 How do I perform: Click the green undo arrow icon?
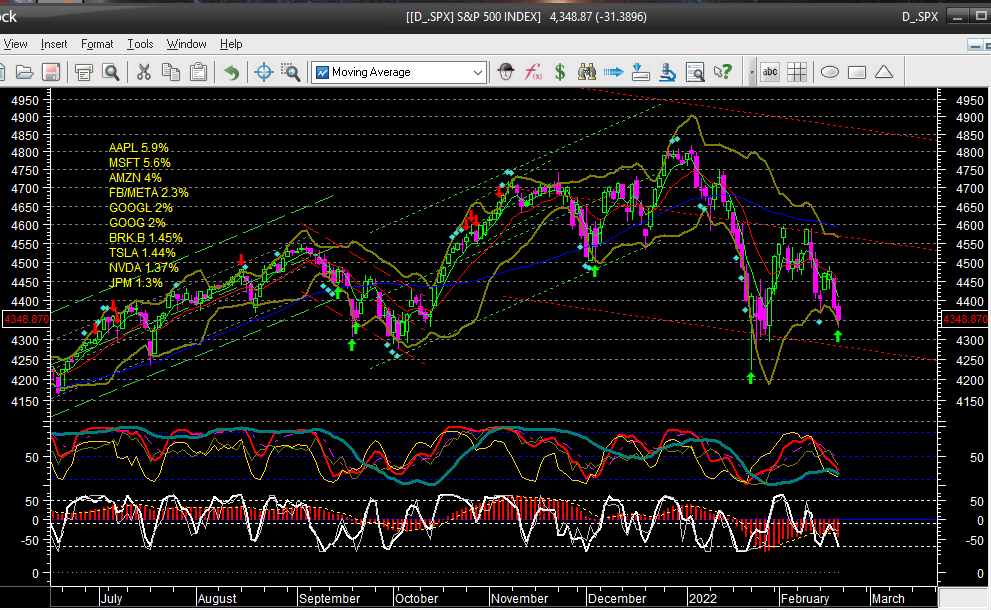click(x=231, y=72)
